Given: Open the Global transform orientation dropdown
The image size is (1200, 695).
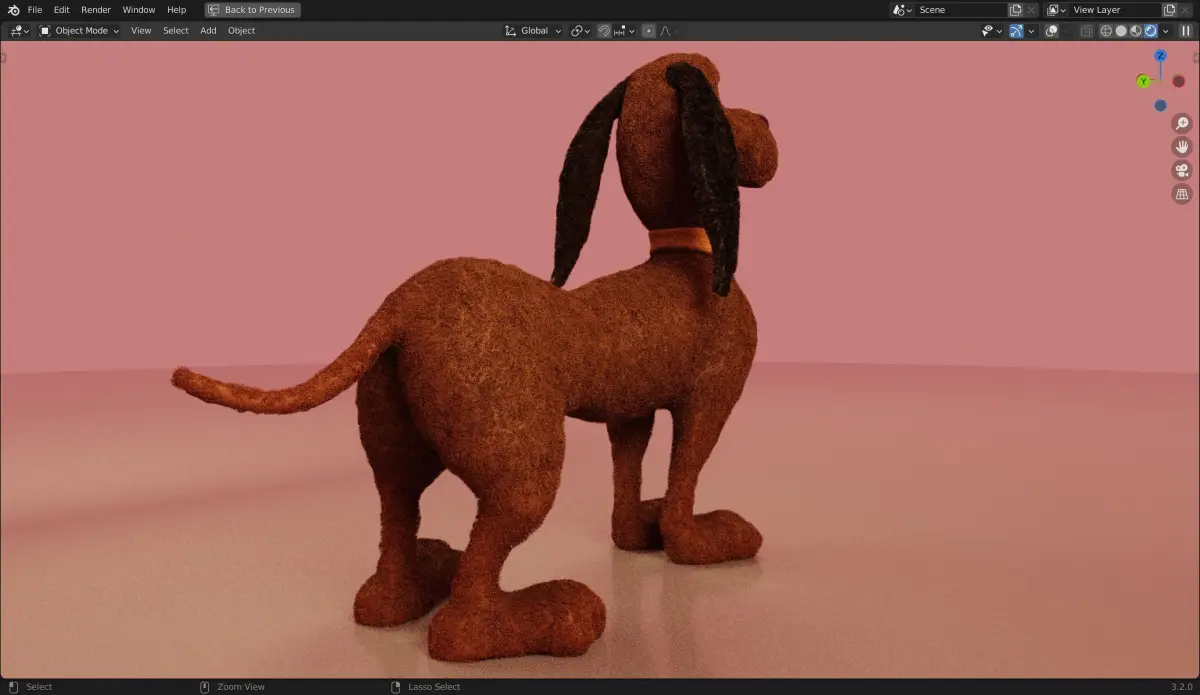Looking at the screenshot, I should click(x=533, y=31).
